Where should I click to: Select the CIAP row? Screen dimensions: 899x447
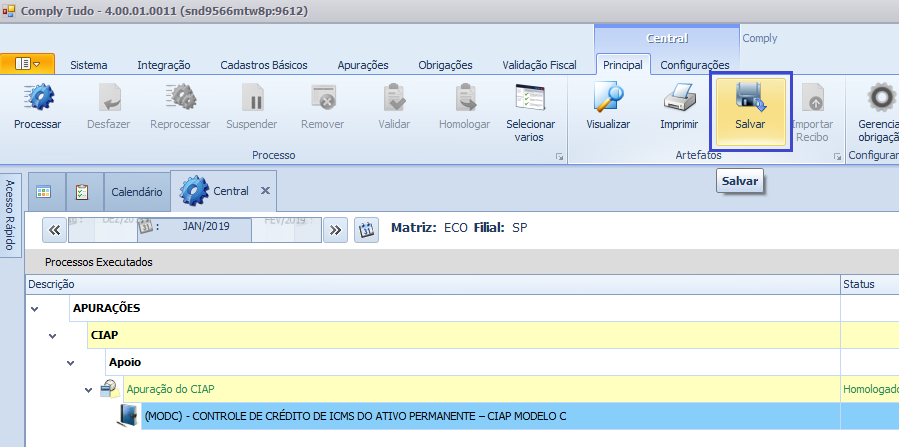coord(464,335)
